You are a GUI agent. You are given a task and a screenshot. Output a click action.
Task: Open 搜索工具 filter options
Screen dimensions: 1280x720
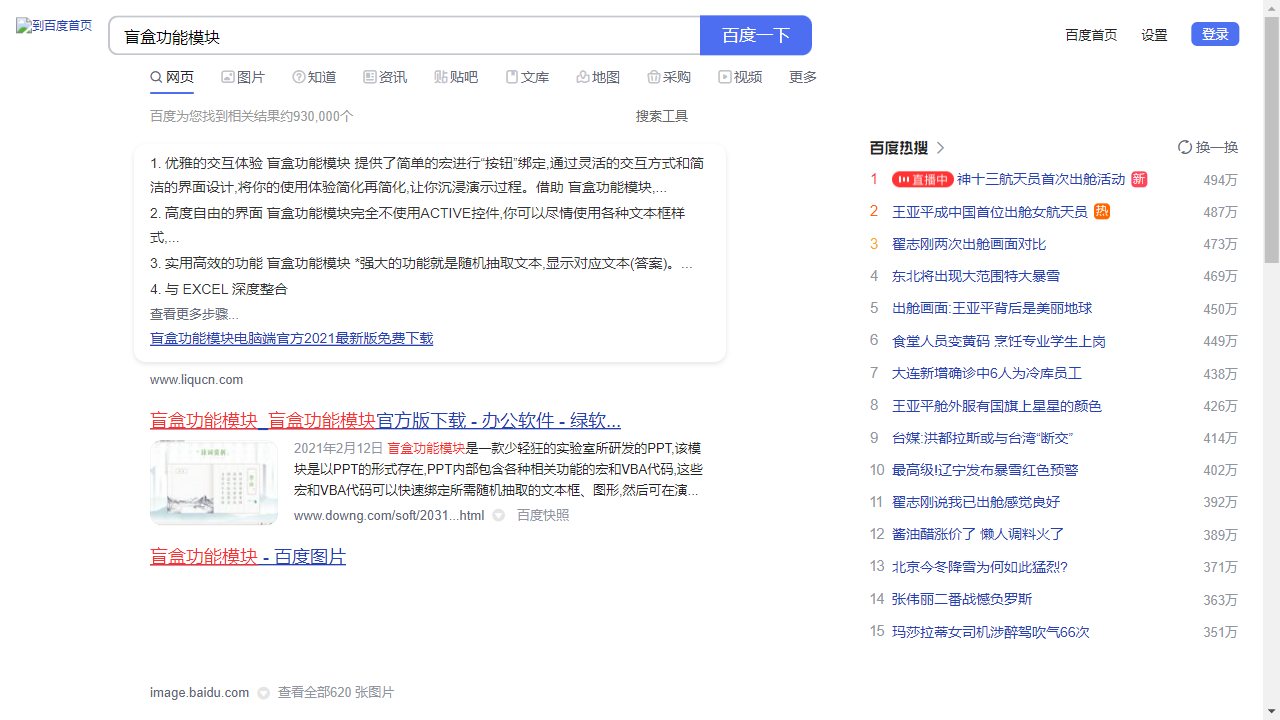click(662, 116)
